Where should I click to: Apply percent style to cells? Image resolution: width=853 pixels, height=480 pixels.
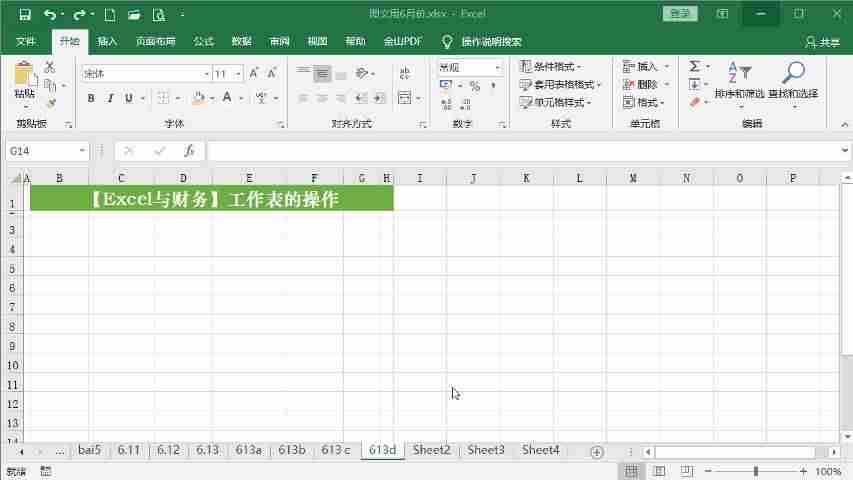click(x=475, y=86)
